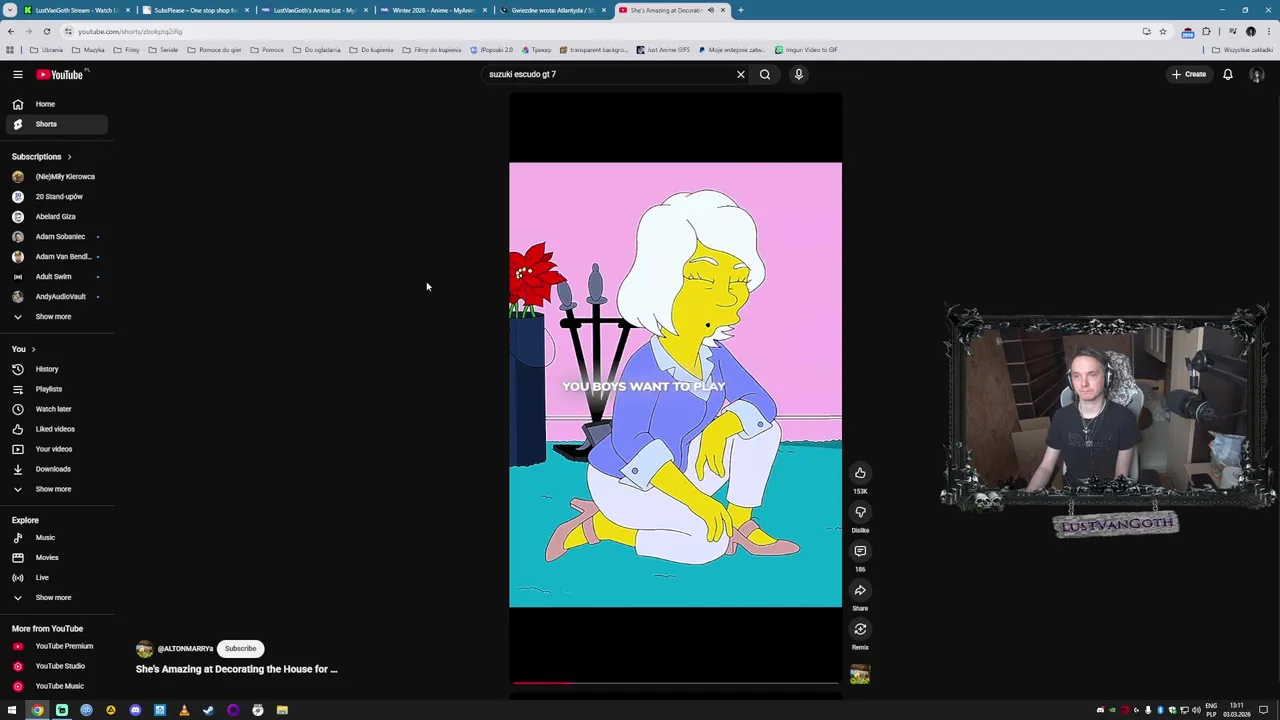
Task: Seek on the Shorts progress bar
Action: (x=675, y=683)
